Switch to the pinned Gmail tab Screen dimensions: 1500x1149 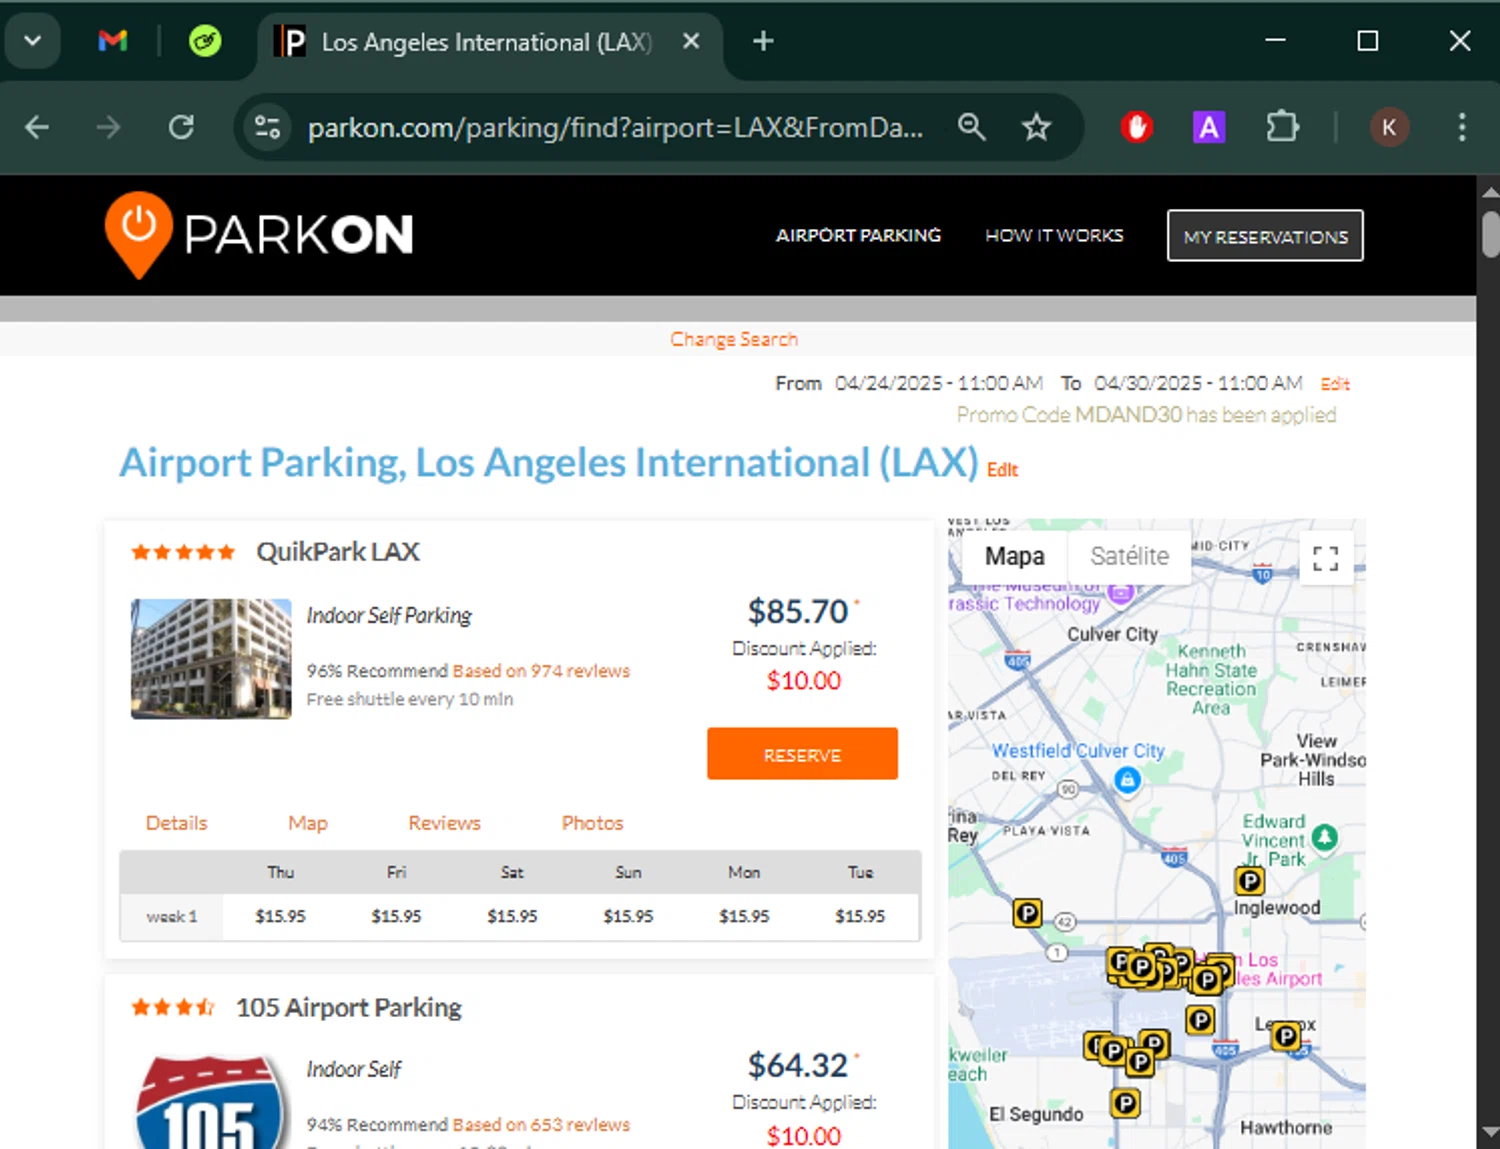click(x=113, y=41)
